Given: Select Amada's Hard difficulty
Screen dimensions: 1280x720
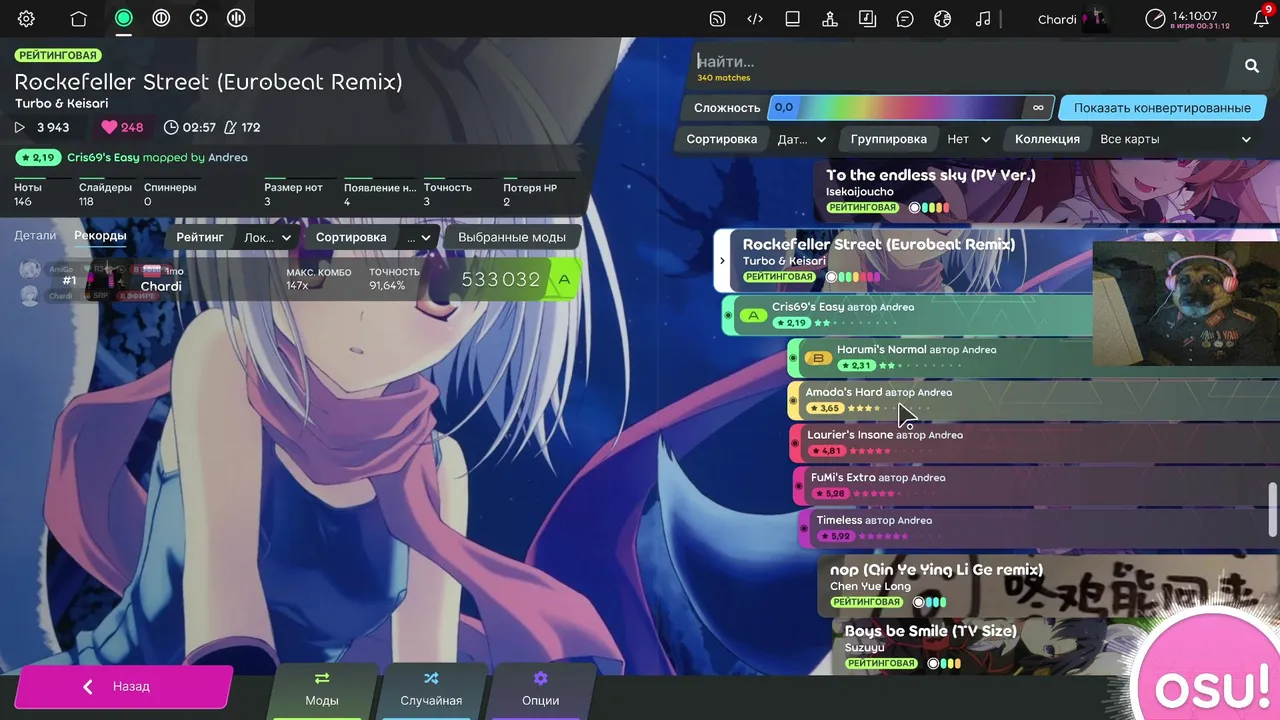Looking at the screenshot, I should (x=1032, y=400).
